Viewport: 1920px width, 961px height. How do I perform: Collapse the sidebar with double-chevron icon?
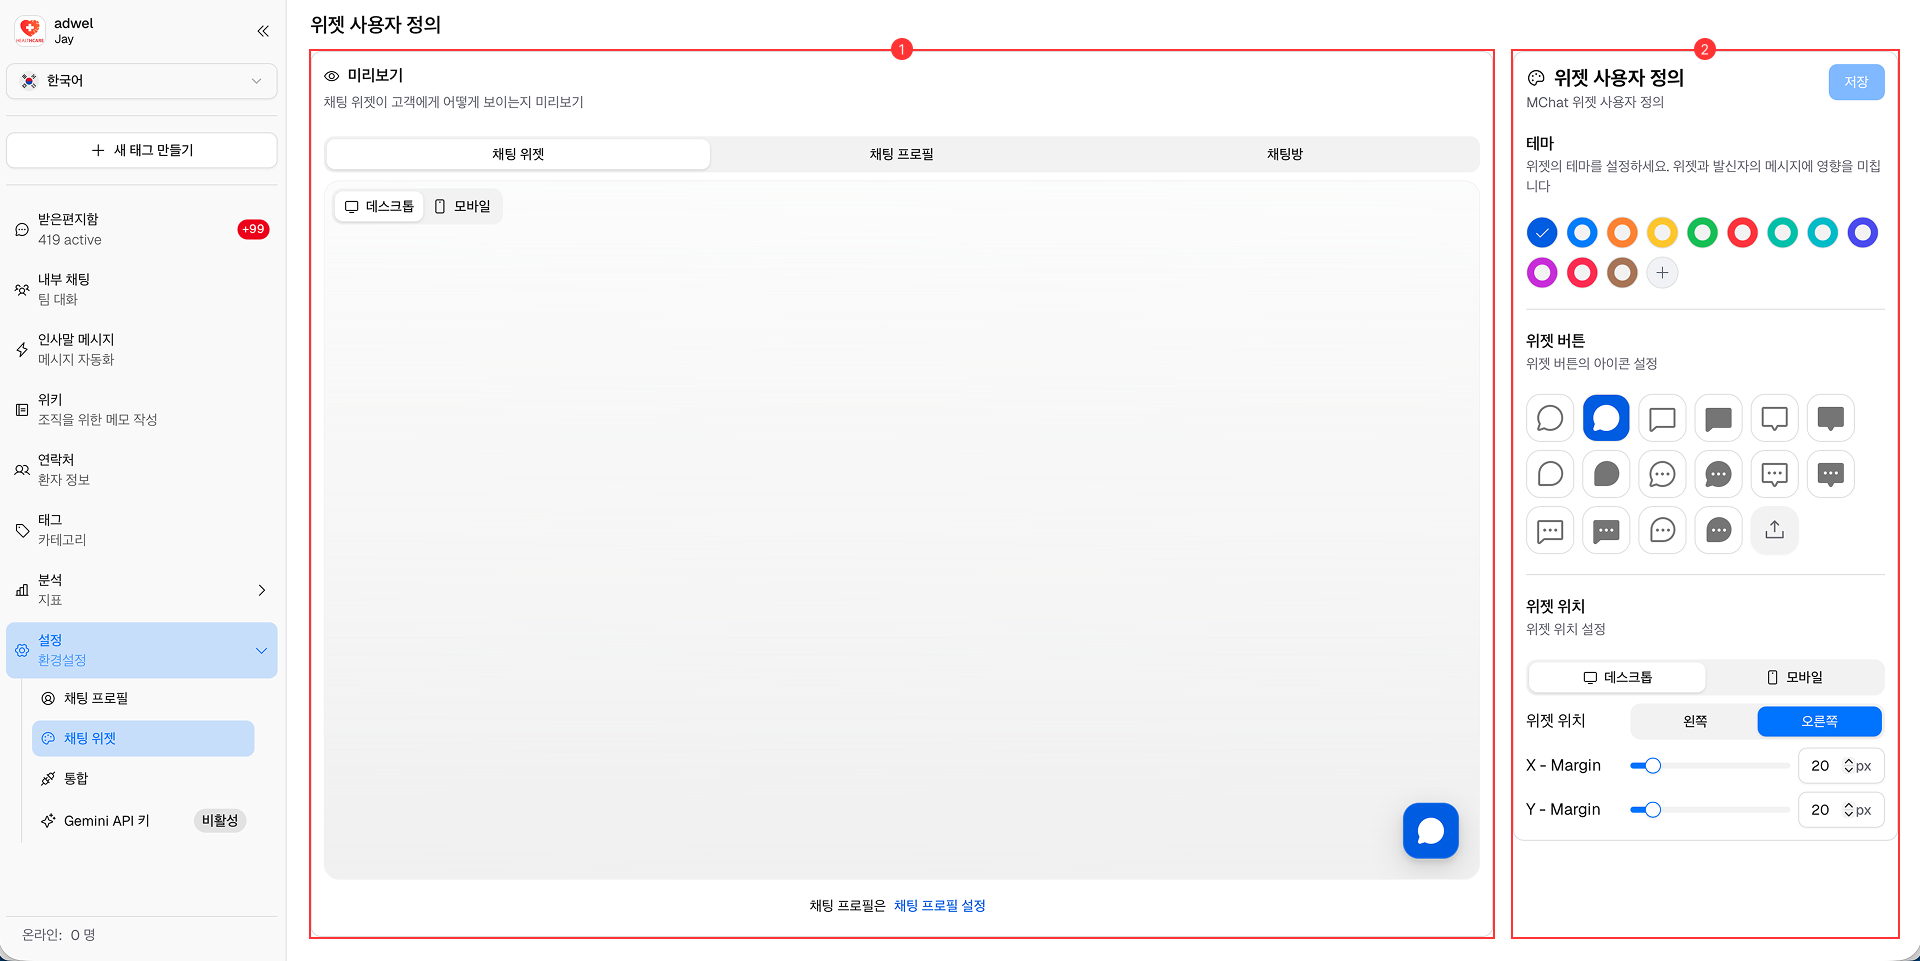pos(263,31)
